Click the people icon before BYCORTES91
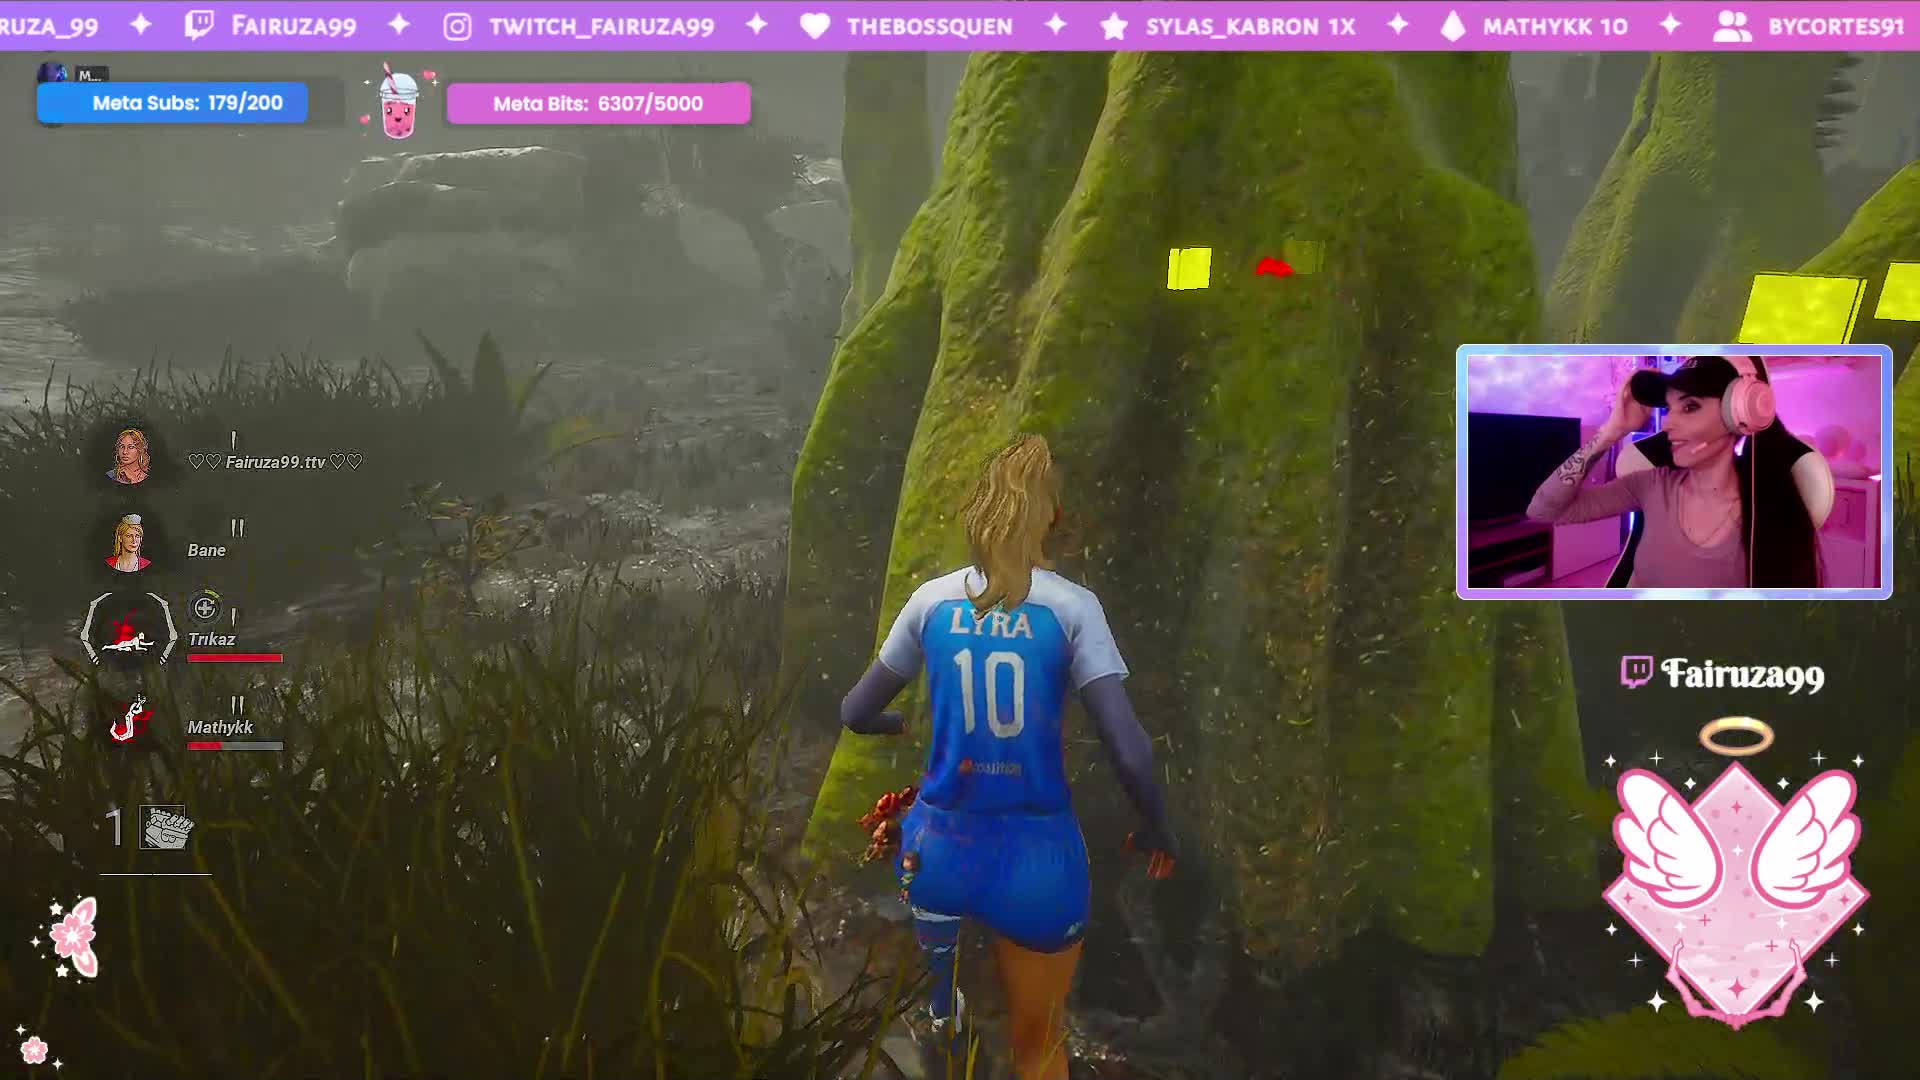This screenshot has height=1080, width=1920. tap(1732, 27)
